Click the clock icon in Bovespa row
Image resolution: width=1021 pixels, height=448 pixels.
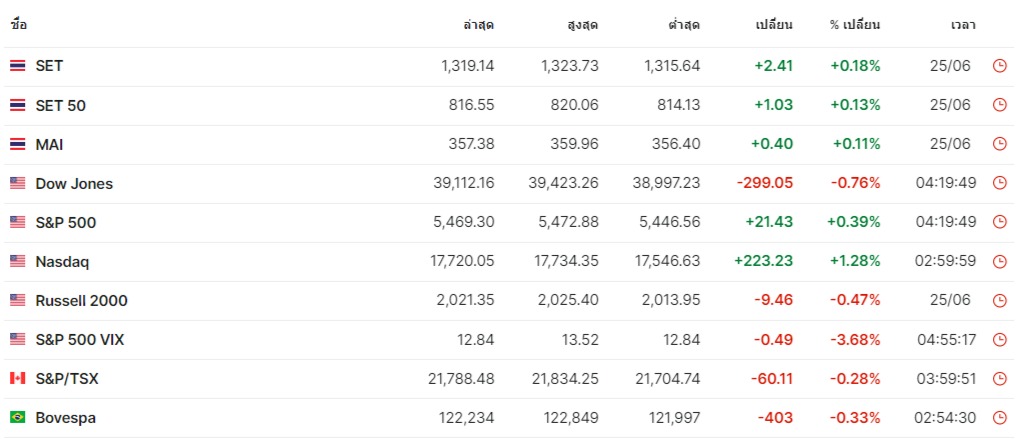point(999,418)
